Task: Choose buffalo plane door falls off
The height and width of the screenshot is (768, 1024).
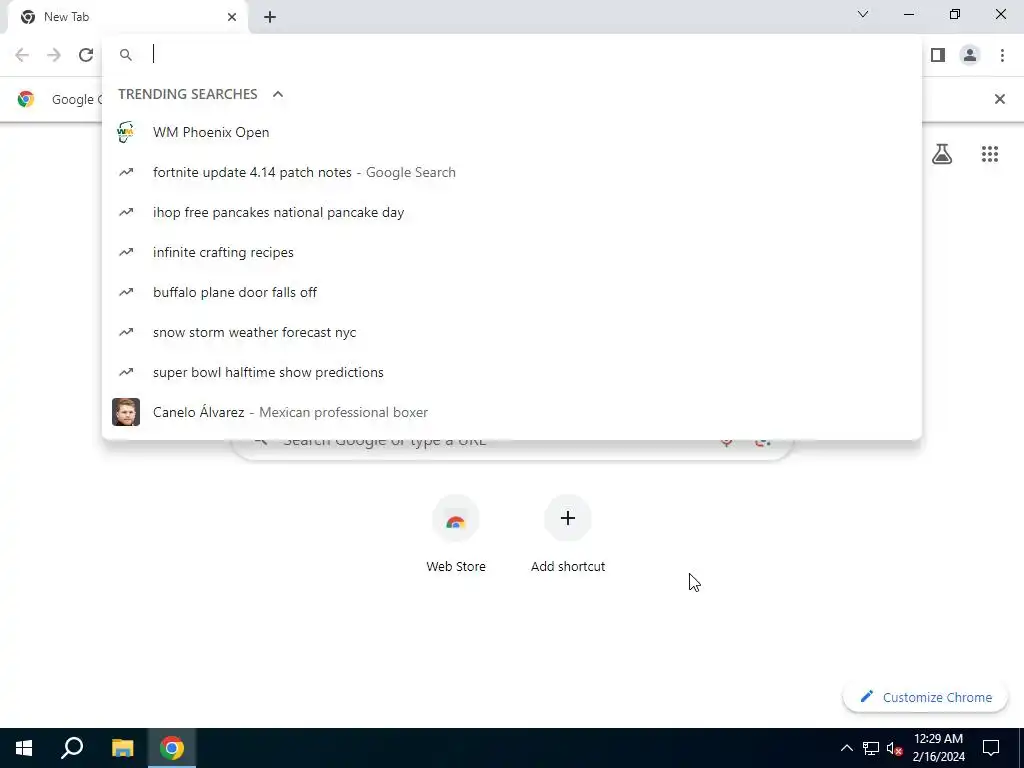Action: point(512,292)
